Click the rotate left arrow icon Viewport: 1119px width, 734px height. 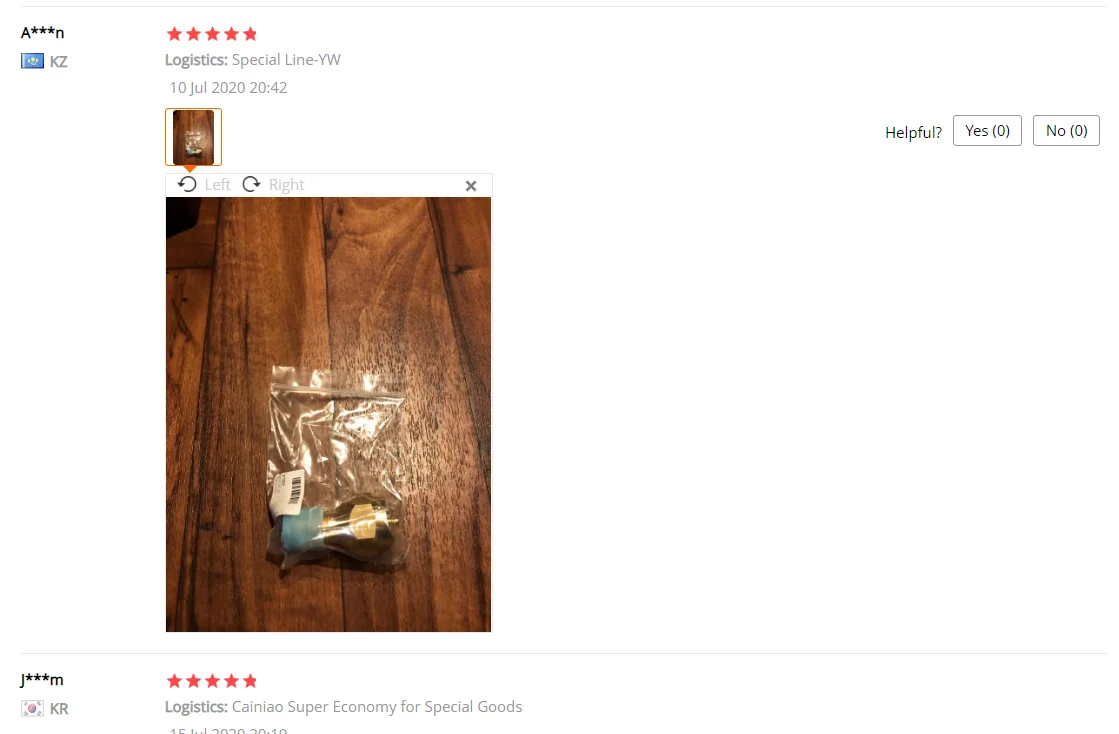tap(187, 185)
